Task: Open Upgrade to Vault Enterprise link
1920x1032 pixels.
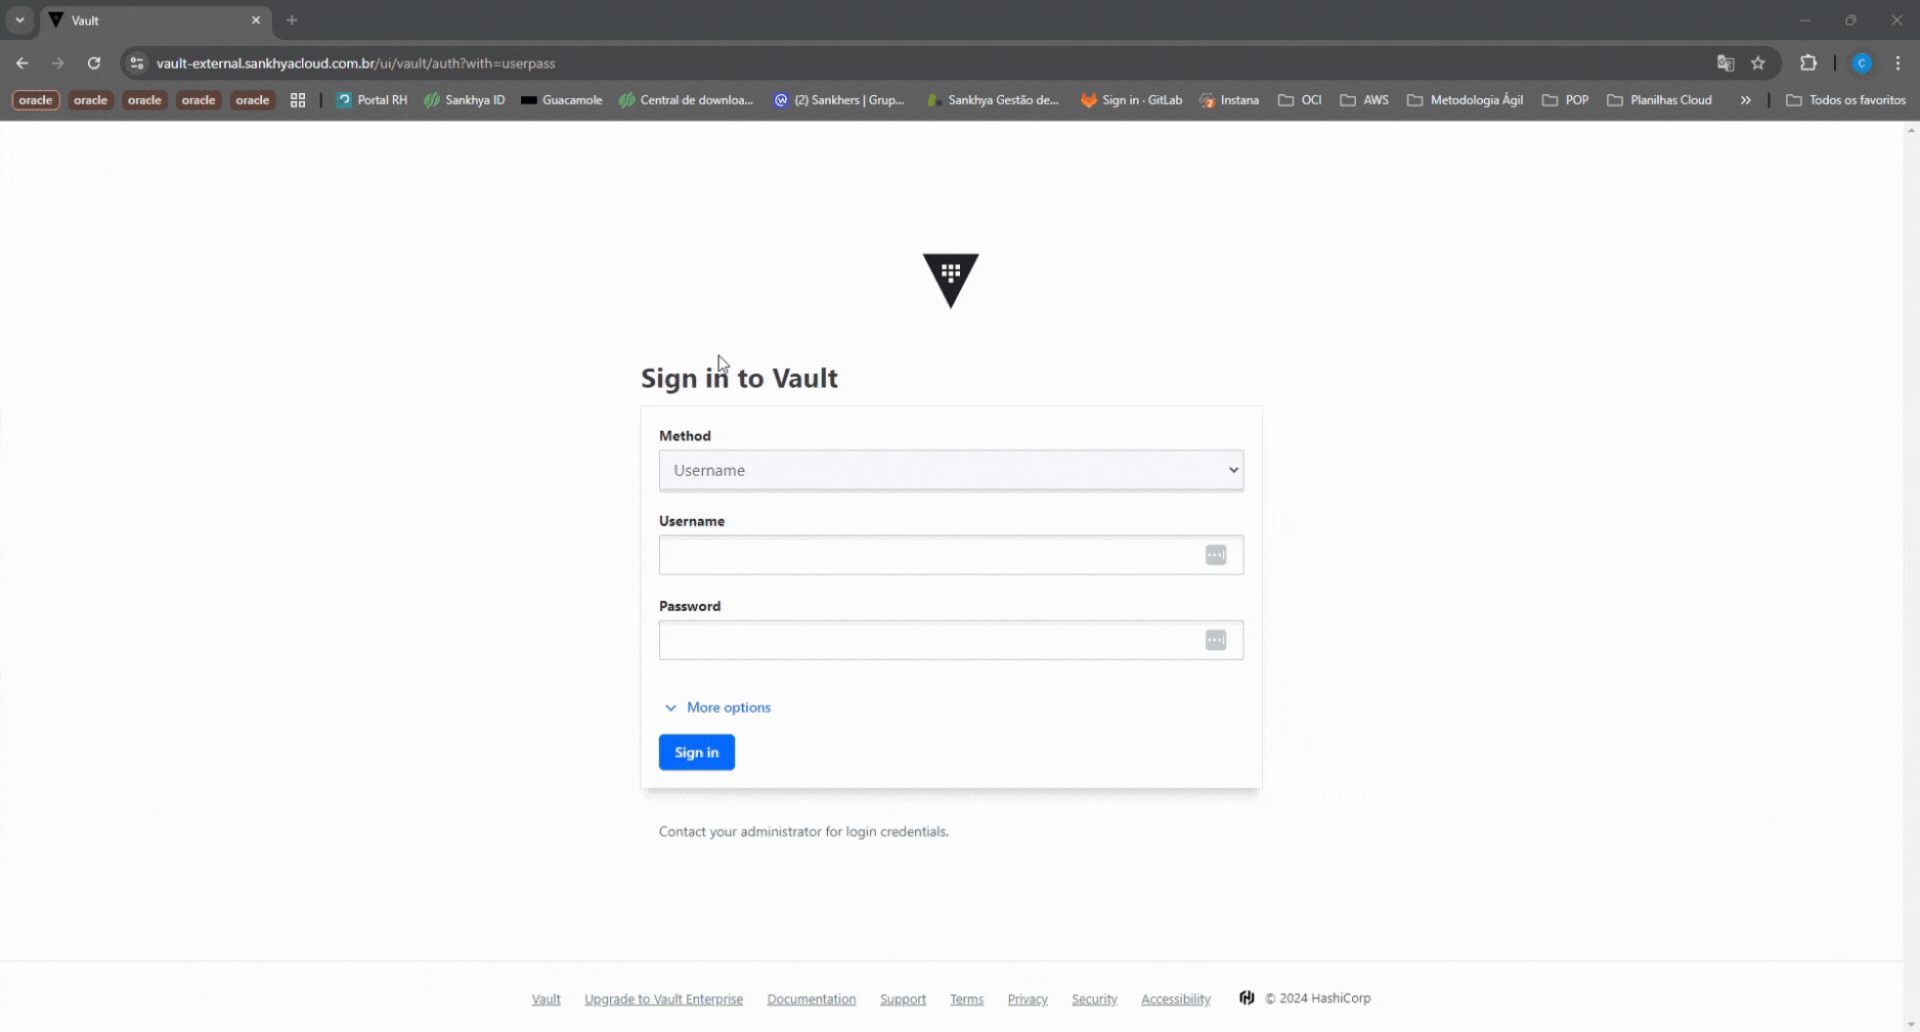Action: click(663, 999)
